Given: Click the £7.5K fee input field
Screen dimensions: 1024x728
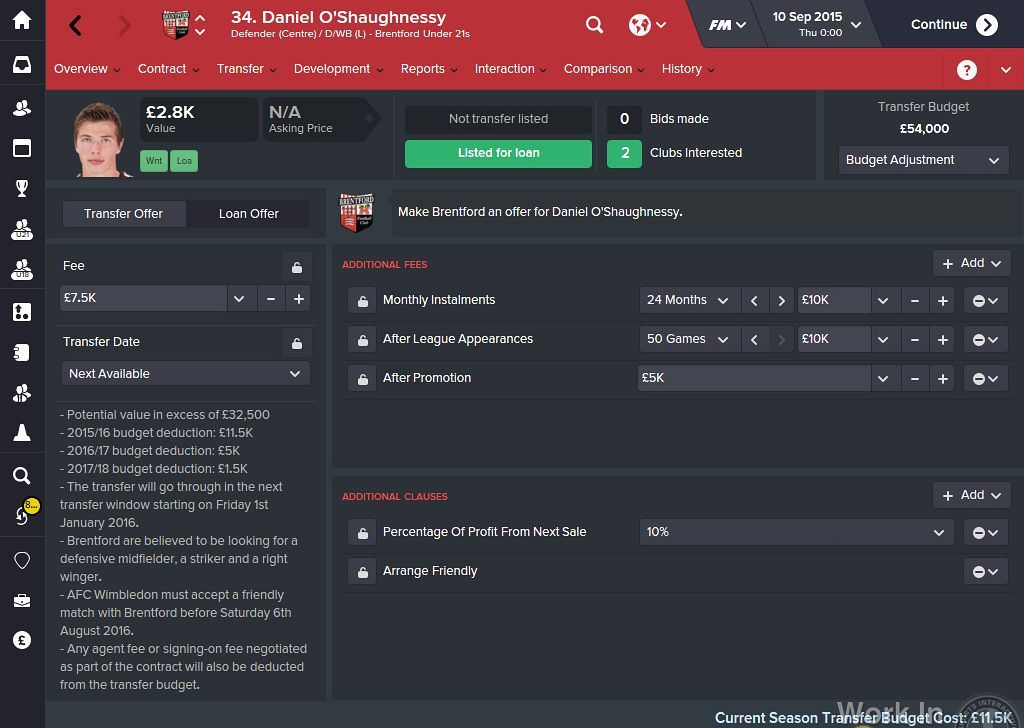Looking at the screenshot, I should click(143, 298).
